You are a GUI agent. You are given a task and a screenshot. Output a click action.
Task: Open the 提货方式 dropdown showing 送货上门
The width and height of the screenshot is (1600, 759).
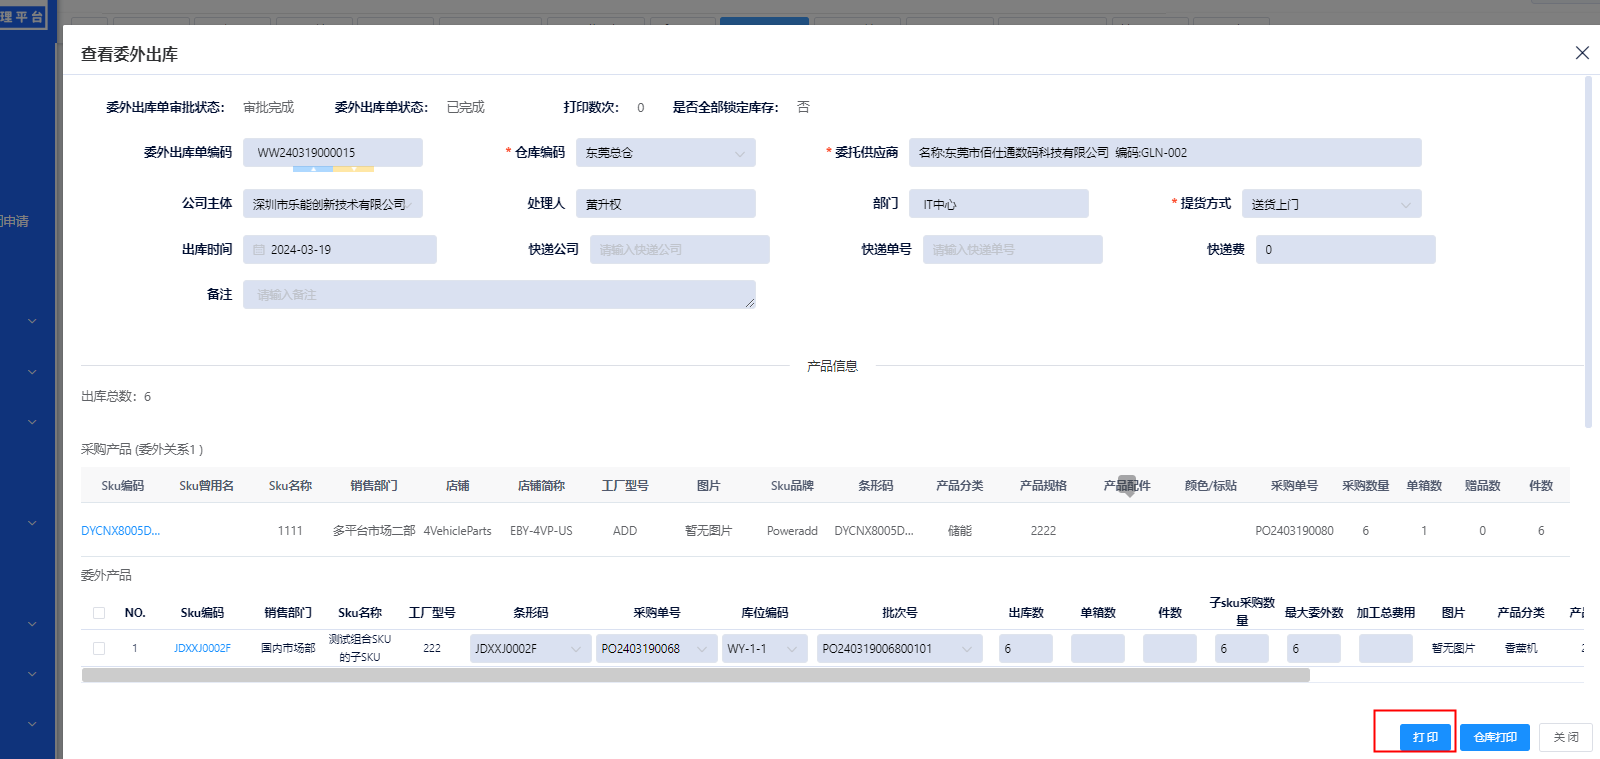(x=1331, y=204)
